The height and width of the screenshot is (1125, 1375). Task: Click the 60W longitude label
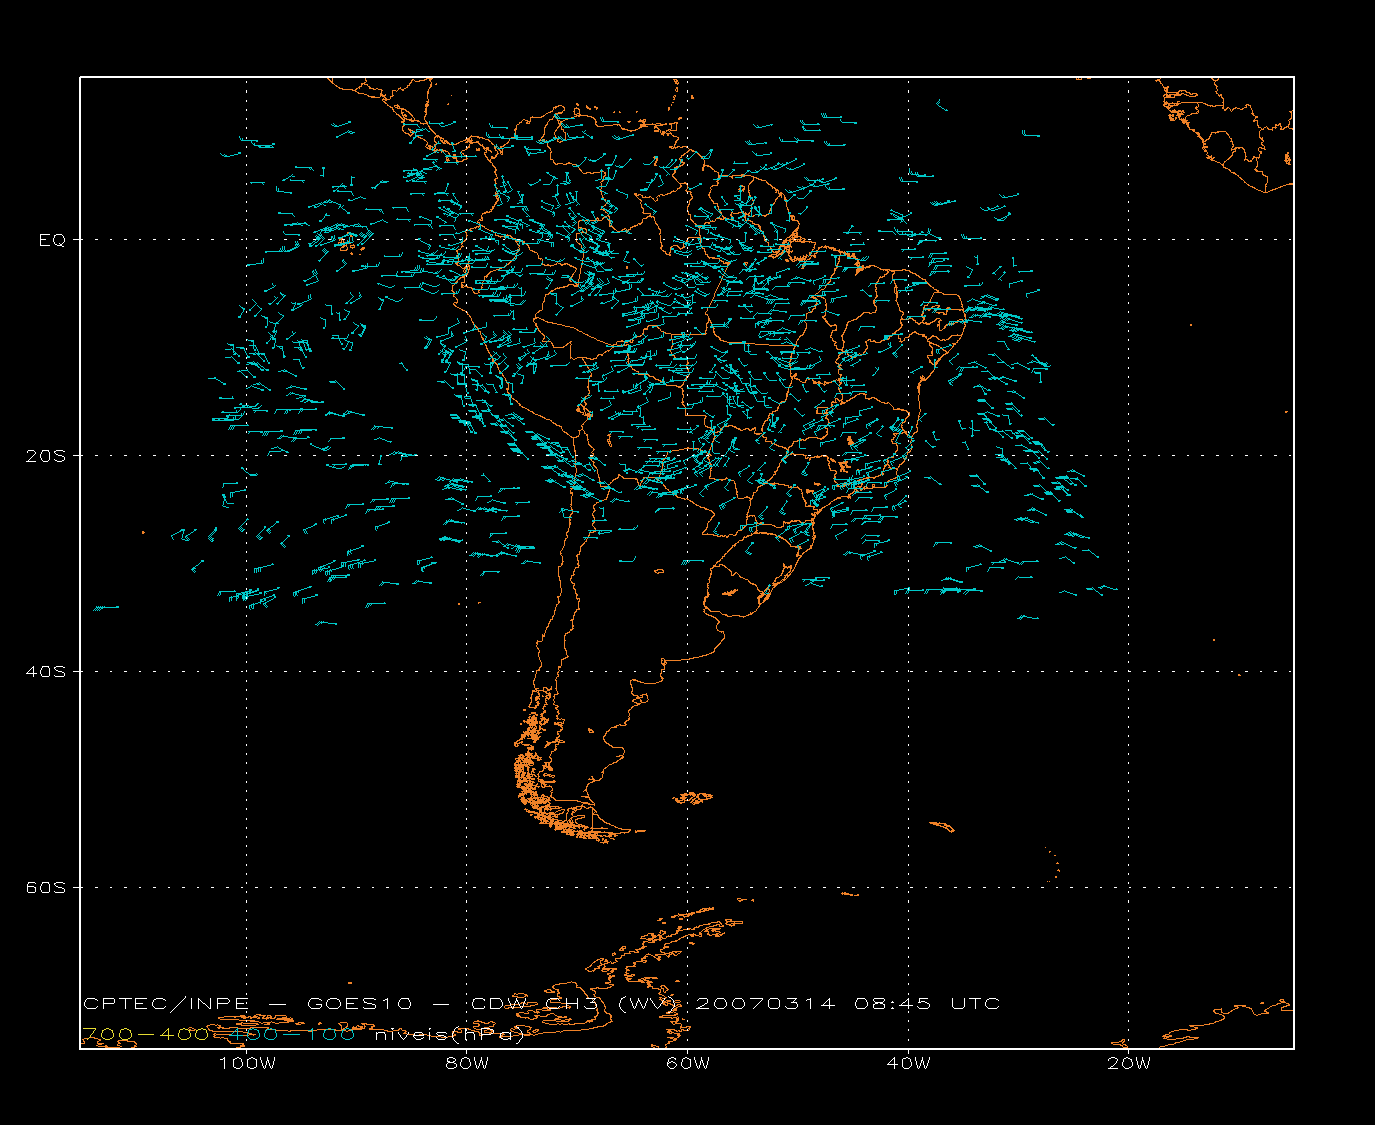(688, 1064)
